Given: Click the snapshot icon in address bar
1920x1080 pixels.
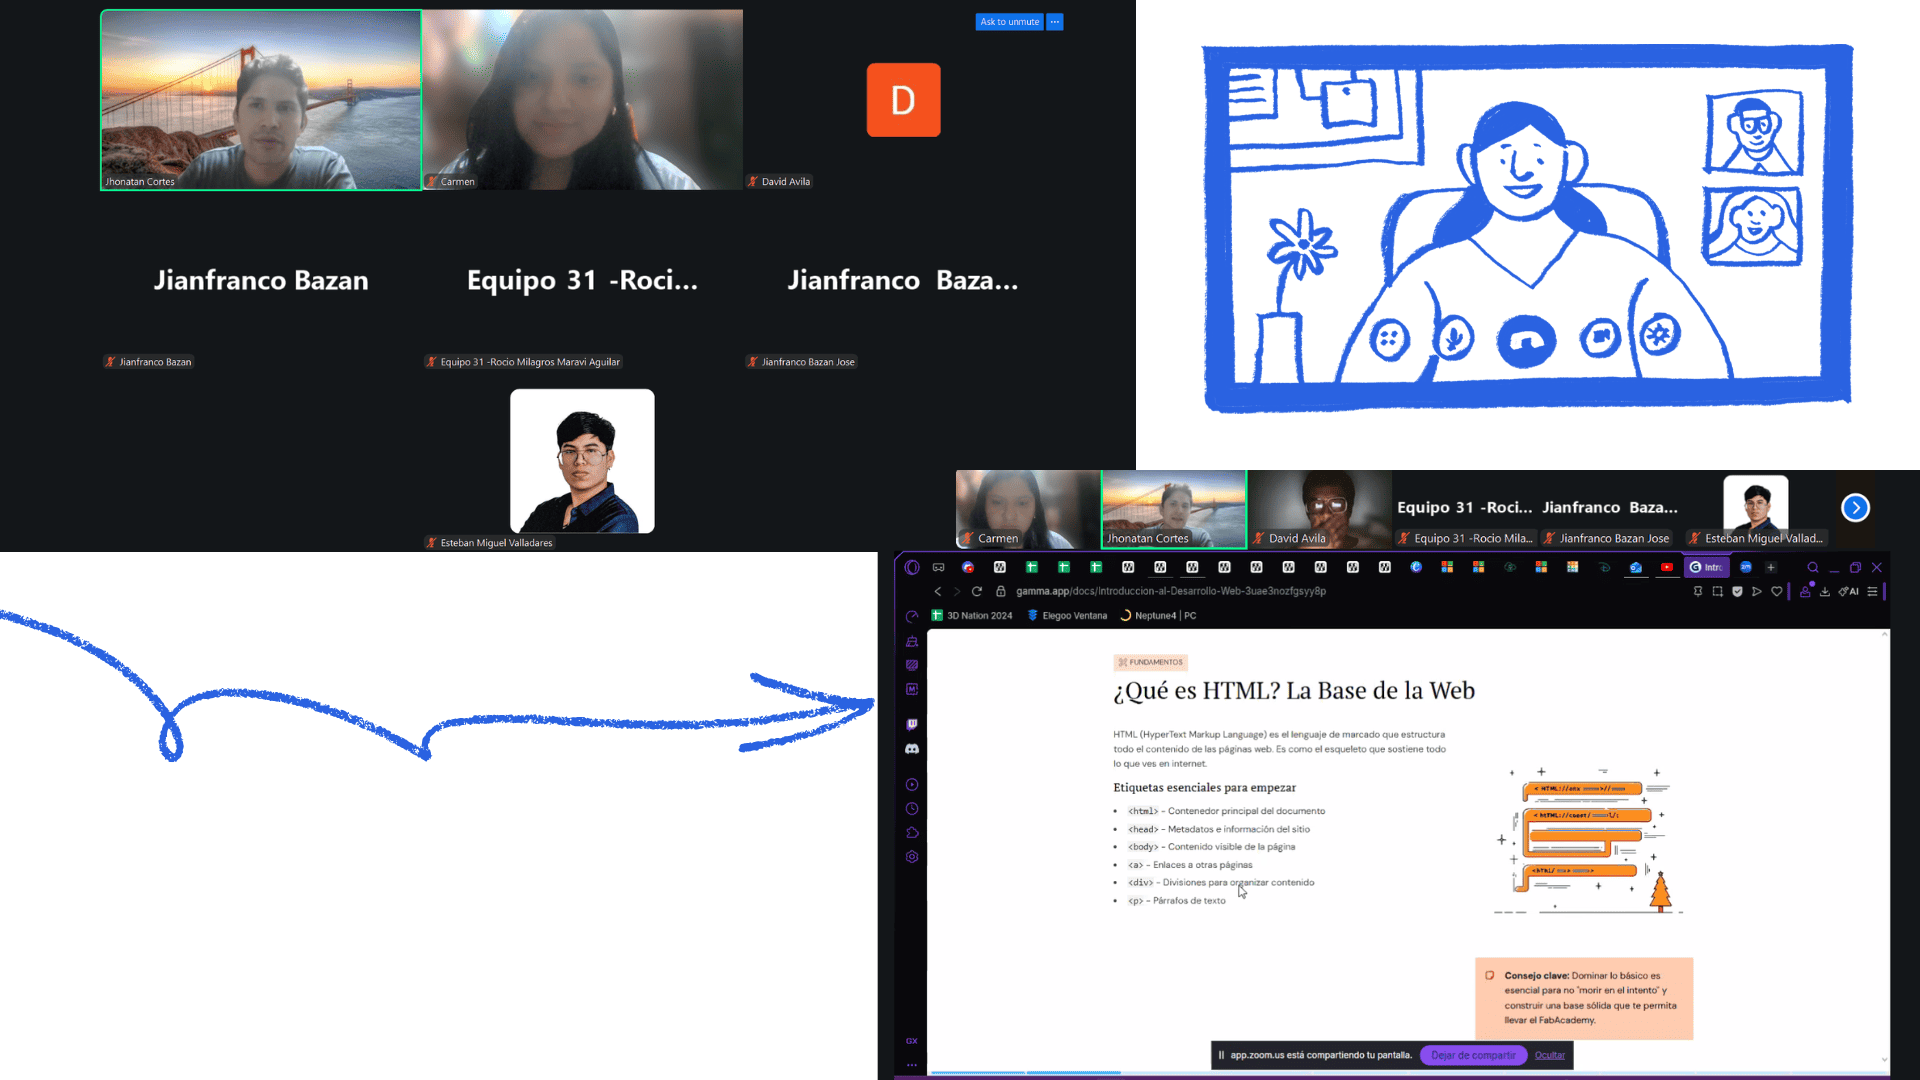Looking at the screenshot, I should tap(1717, 591).
